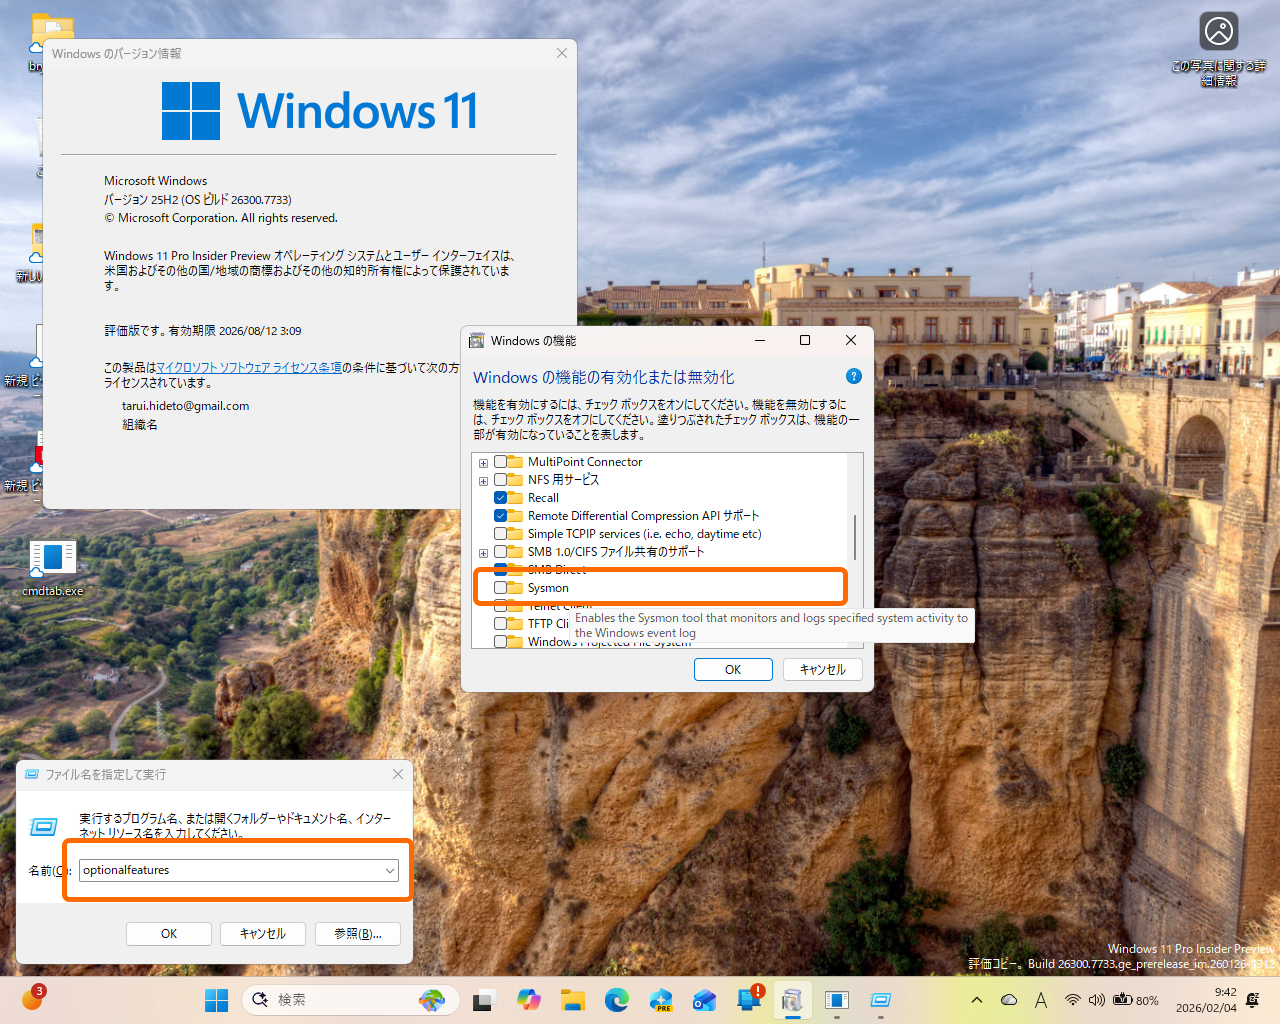Uncheck Remote Differential Compression API サポート
The width and height of the screenshot is (1280, 1024).
[x=498, y=515]
